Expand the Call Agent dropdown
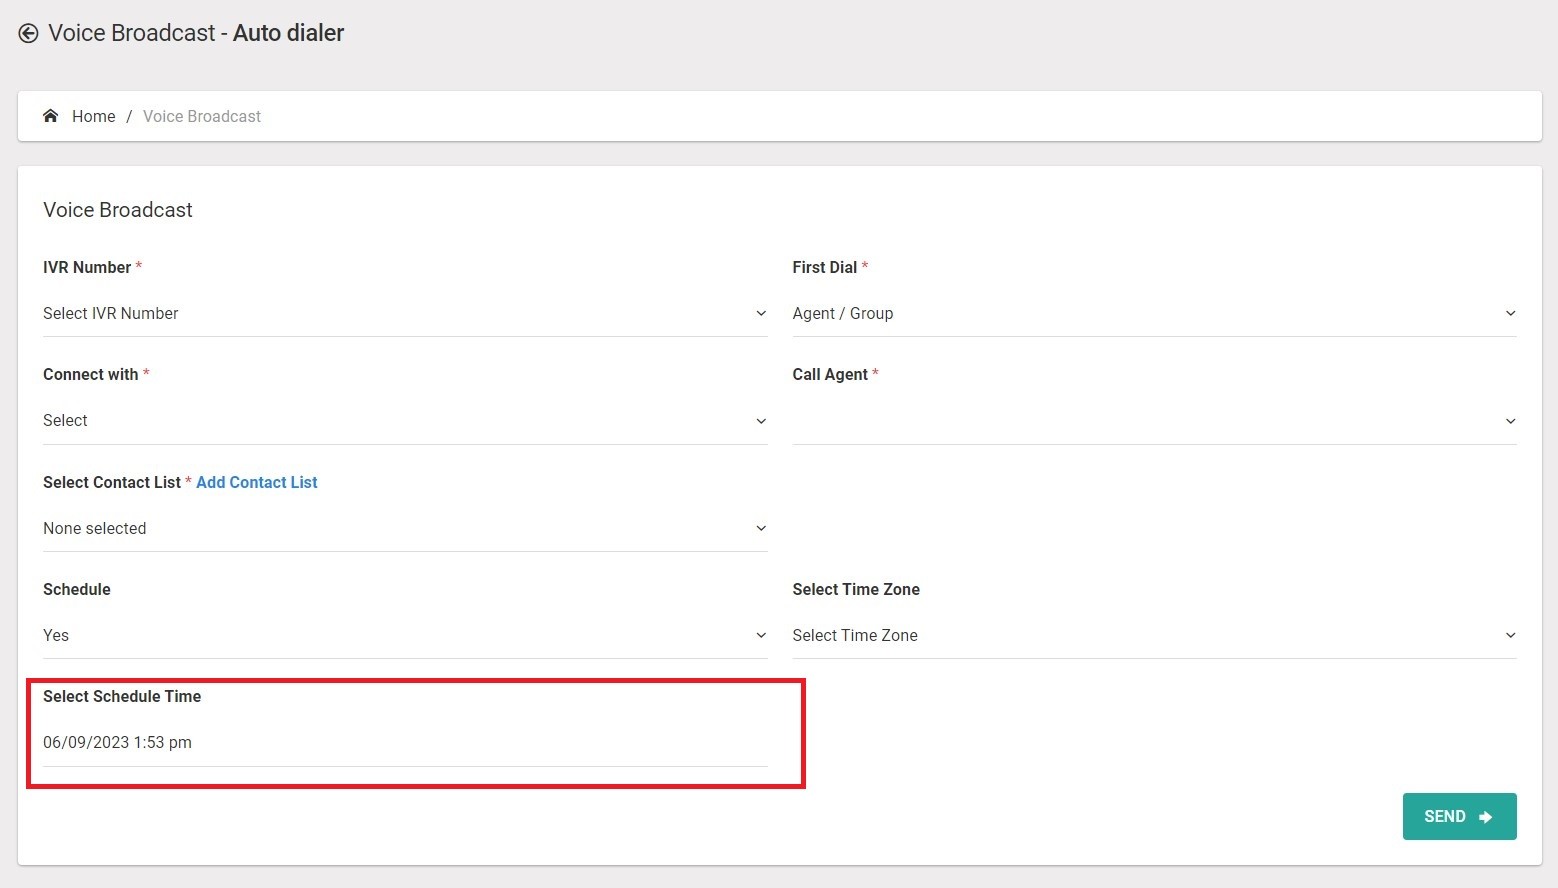Viewport: 1558px width, 888px height. (x=1154, y=421)
